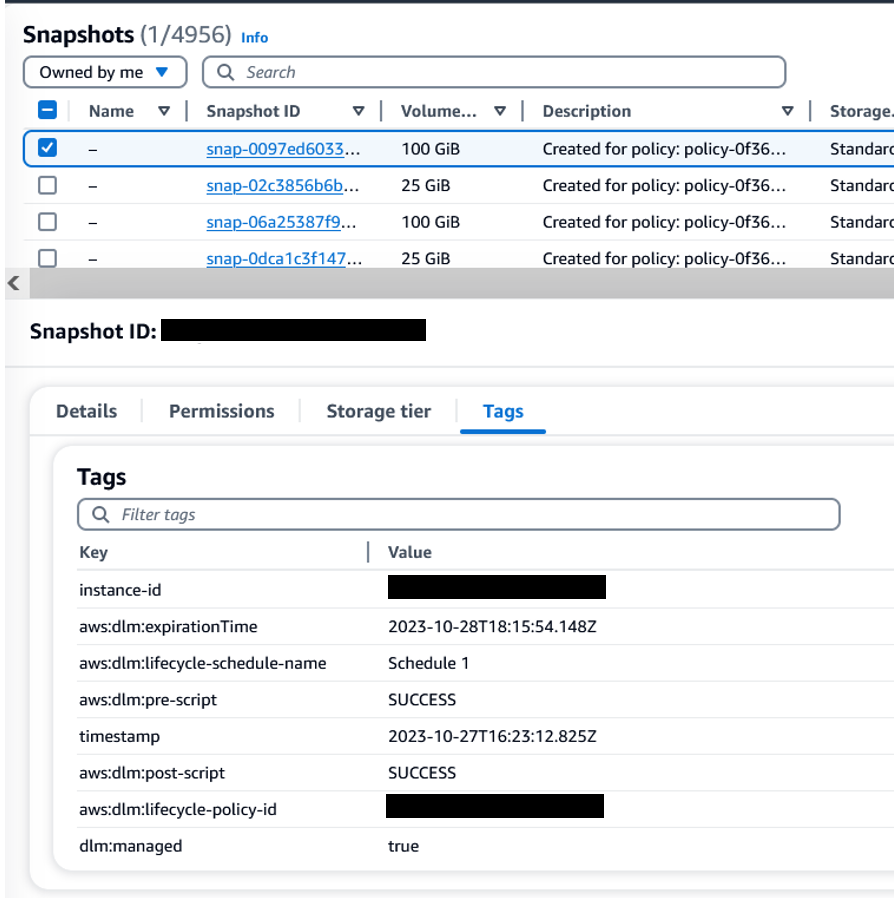This screenshot has height=898, width=894.
Task: Select all snapshots via header checkbox
Action: [x=47, y=111]
